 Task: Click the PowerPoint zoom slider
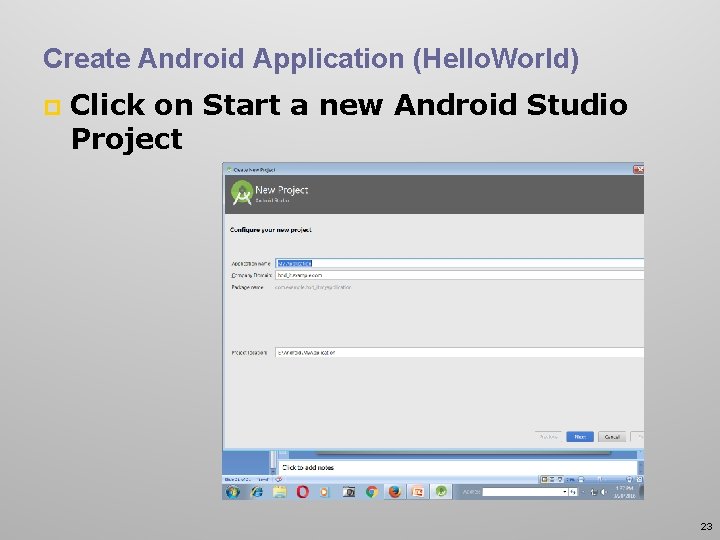pos(601,479)
